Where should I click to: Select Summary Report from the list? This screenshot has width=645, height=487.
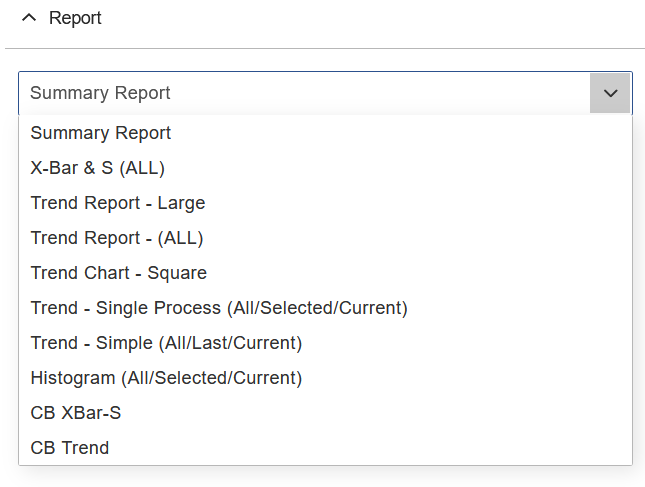pos(101,133)
